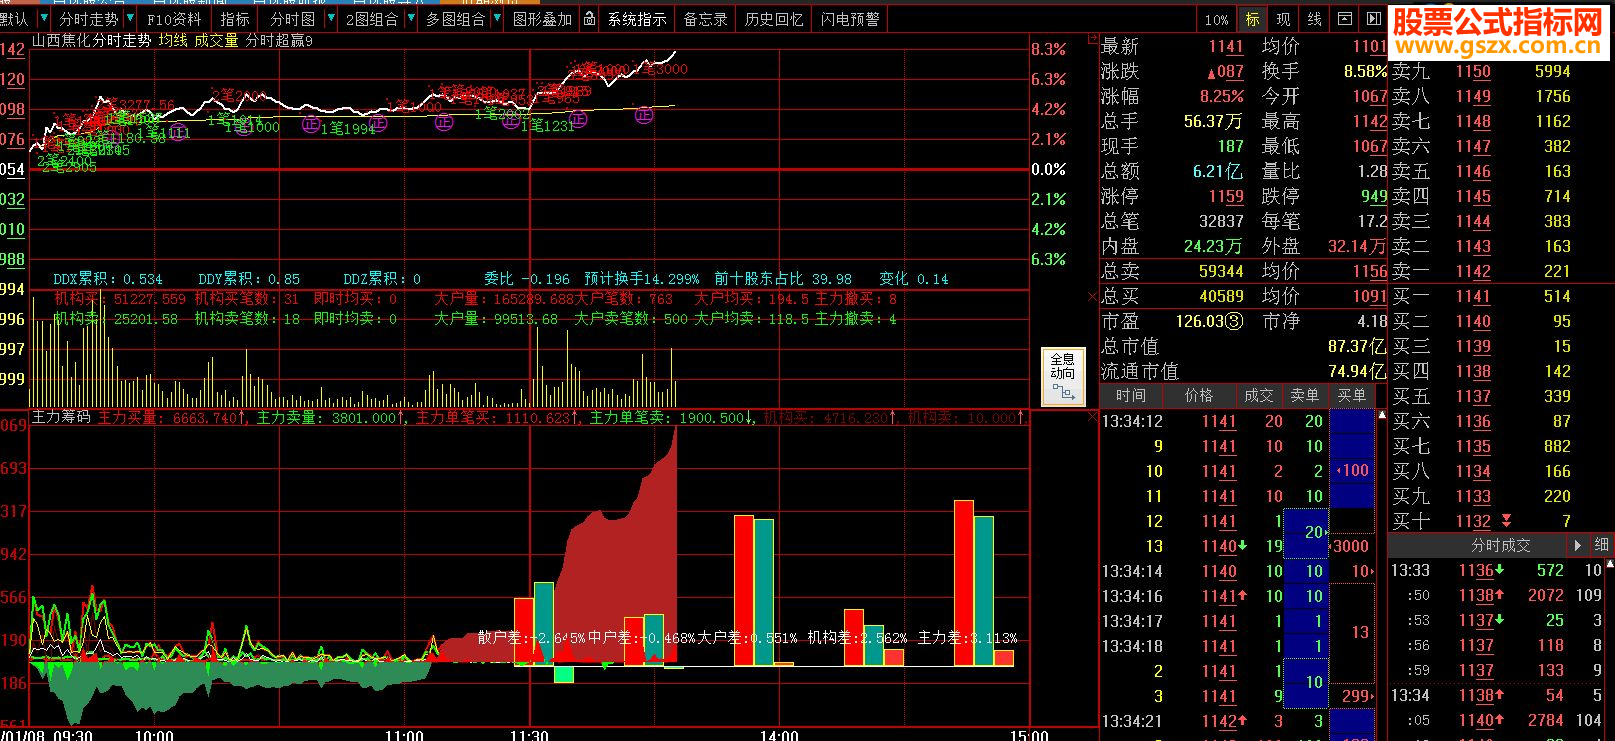Click the scroll-up arrow of the tick list
1615x741 pixels.
tap(1382, 415)
